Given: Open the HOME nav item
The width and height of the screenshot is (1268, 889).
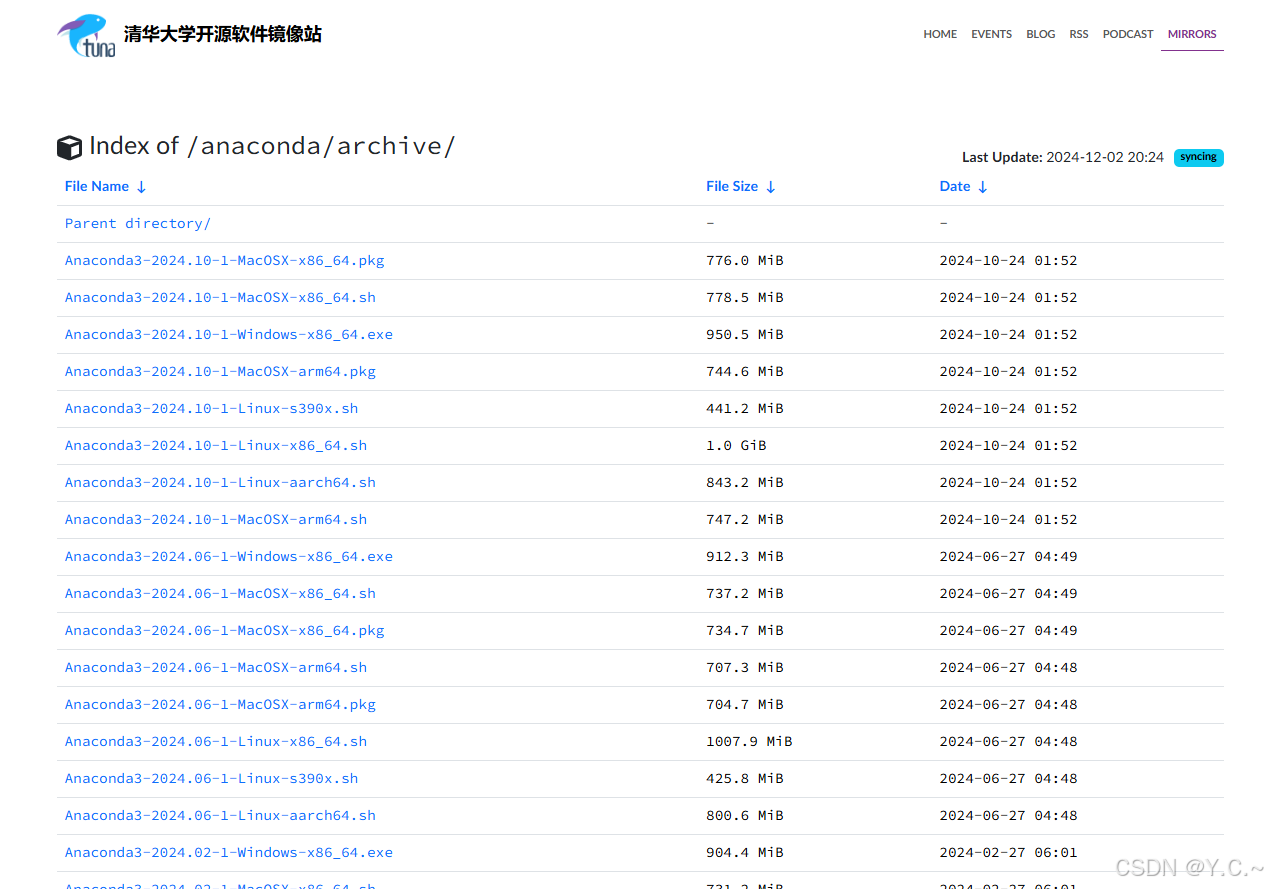Looking at the screenshot, I should click(x=940, y=34).
